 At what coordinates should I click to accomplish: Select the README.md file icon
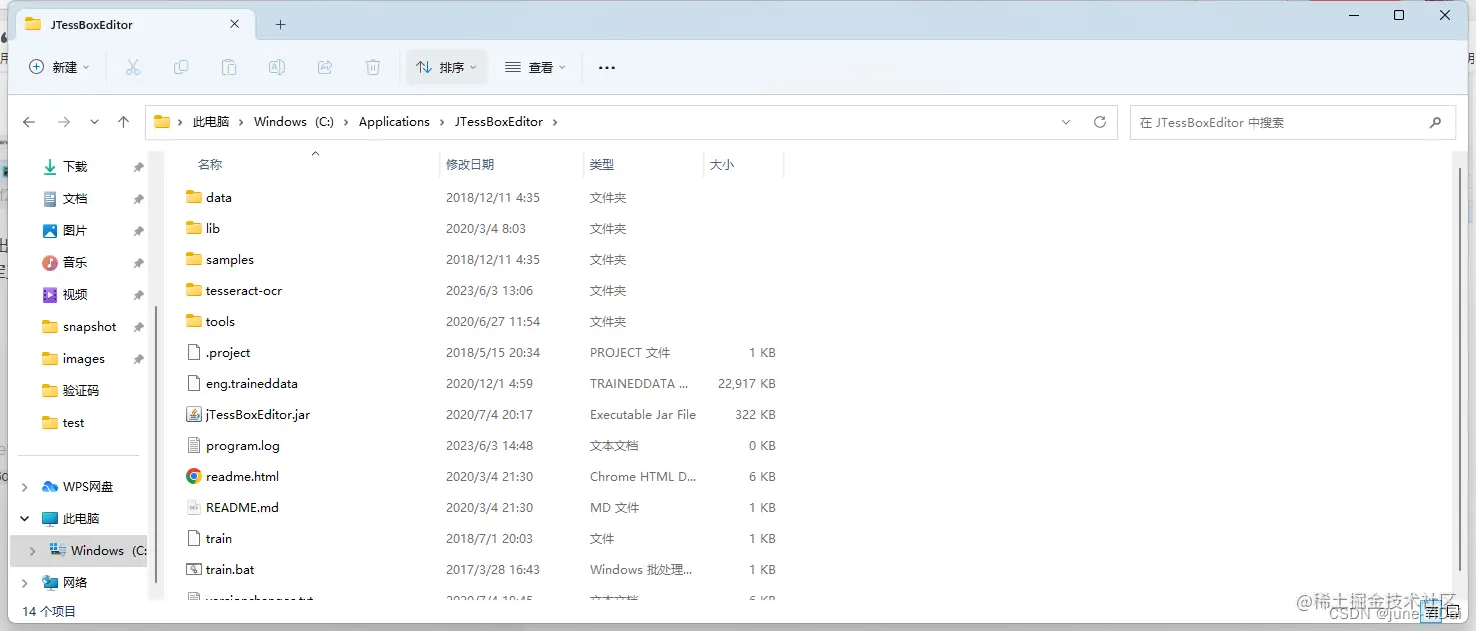(194, 507)
